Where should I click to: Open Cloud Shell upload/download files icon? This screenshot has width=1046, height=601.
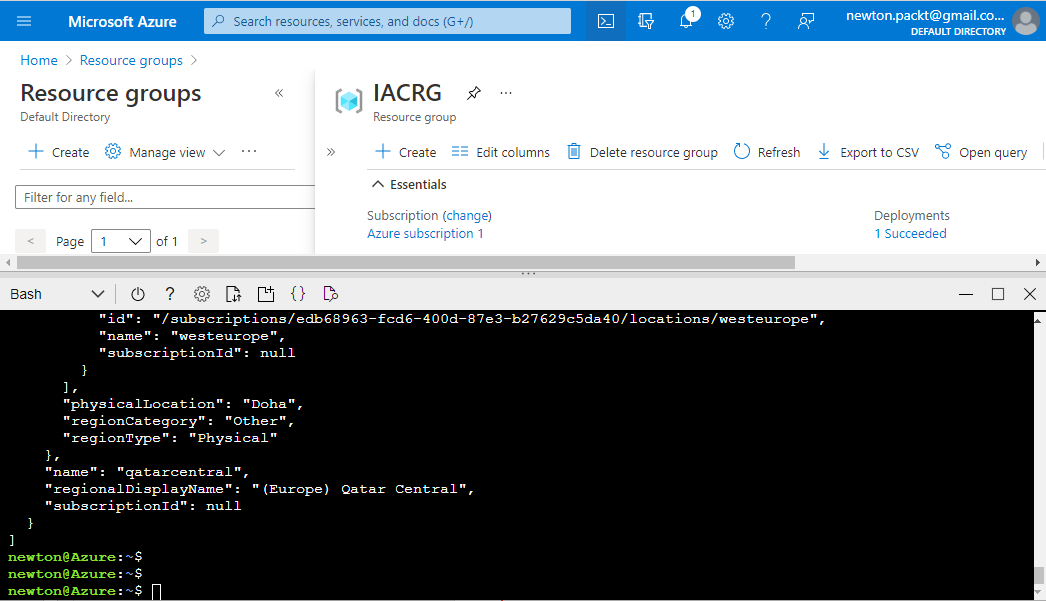pos(233,294)
